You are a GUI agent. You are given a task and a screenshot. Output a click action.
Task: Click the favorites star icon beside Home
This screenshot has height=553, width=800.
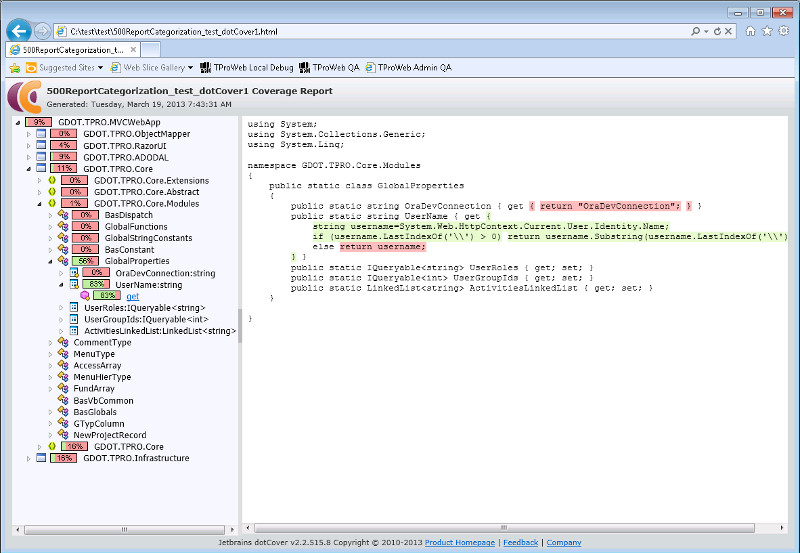(767, 31)
